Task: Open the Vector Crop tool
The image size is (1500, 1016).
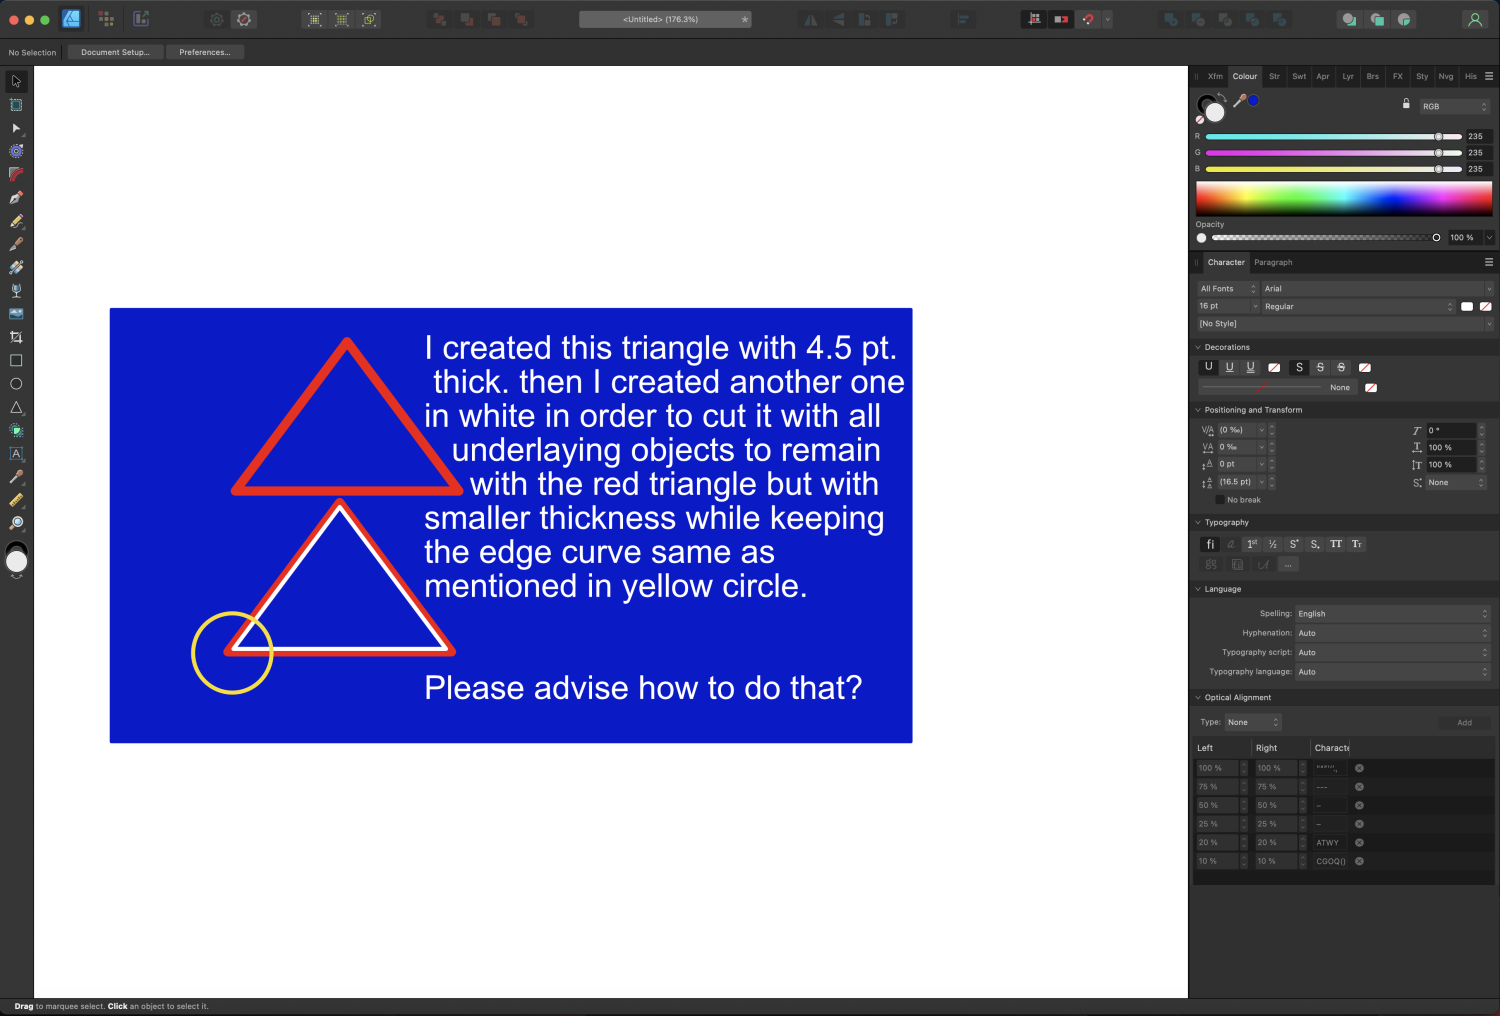Action: coord(15,337)
